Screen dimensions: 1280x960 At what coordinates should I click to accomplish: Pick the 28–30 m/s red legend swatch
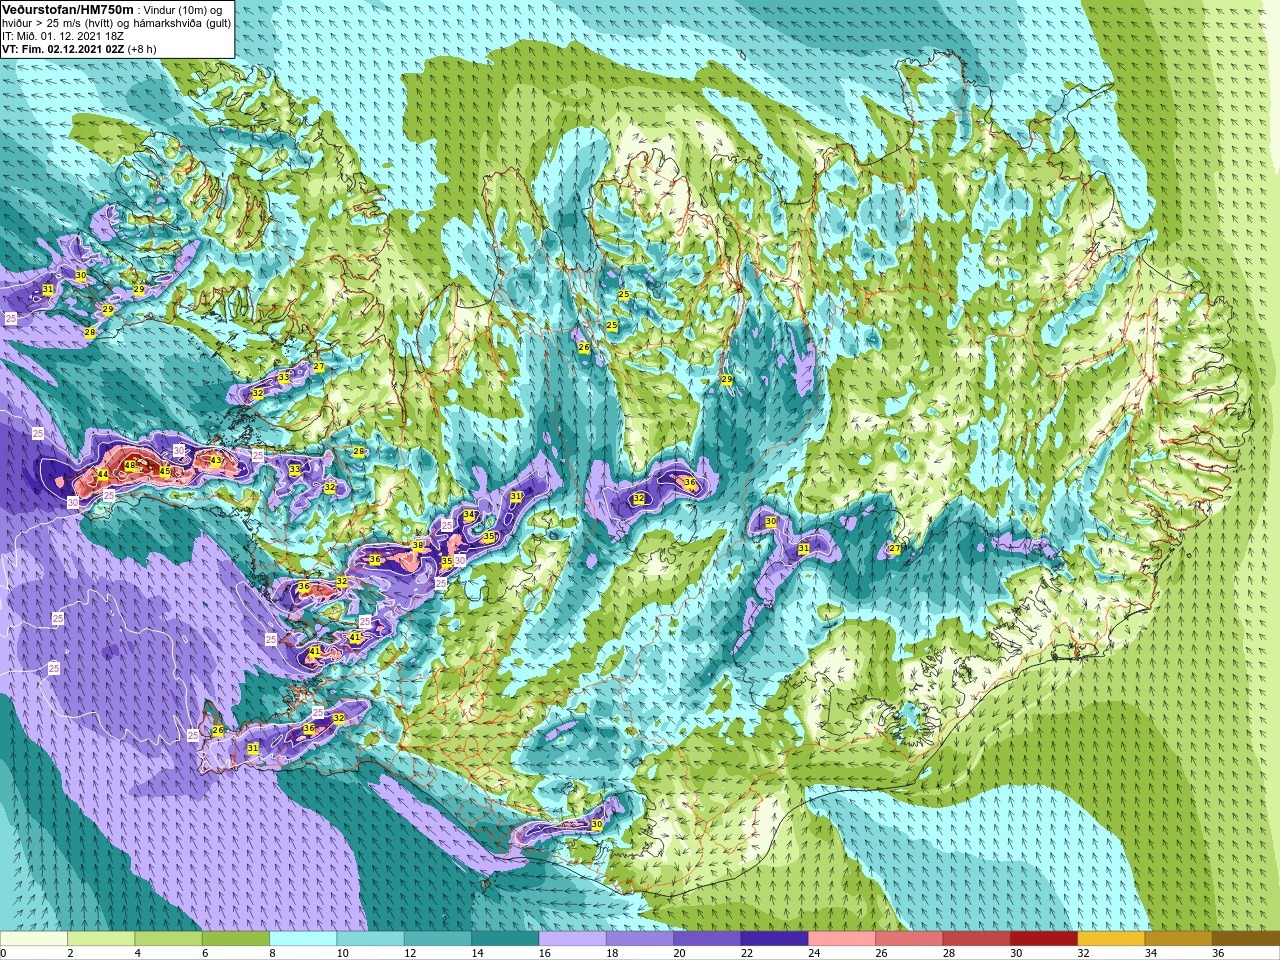tap(976, 939)
